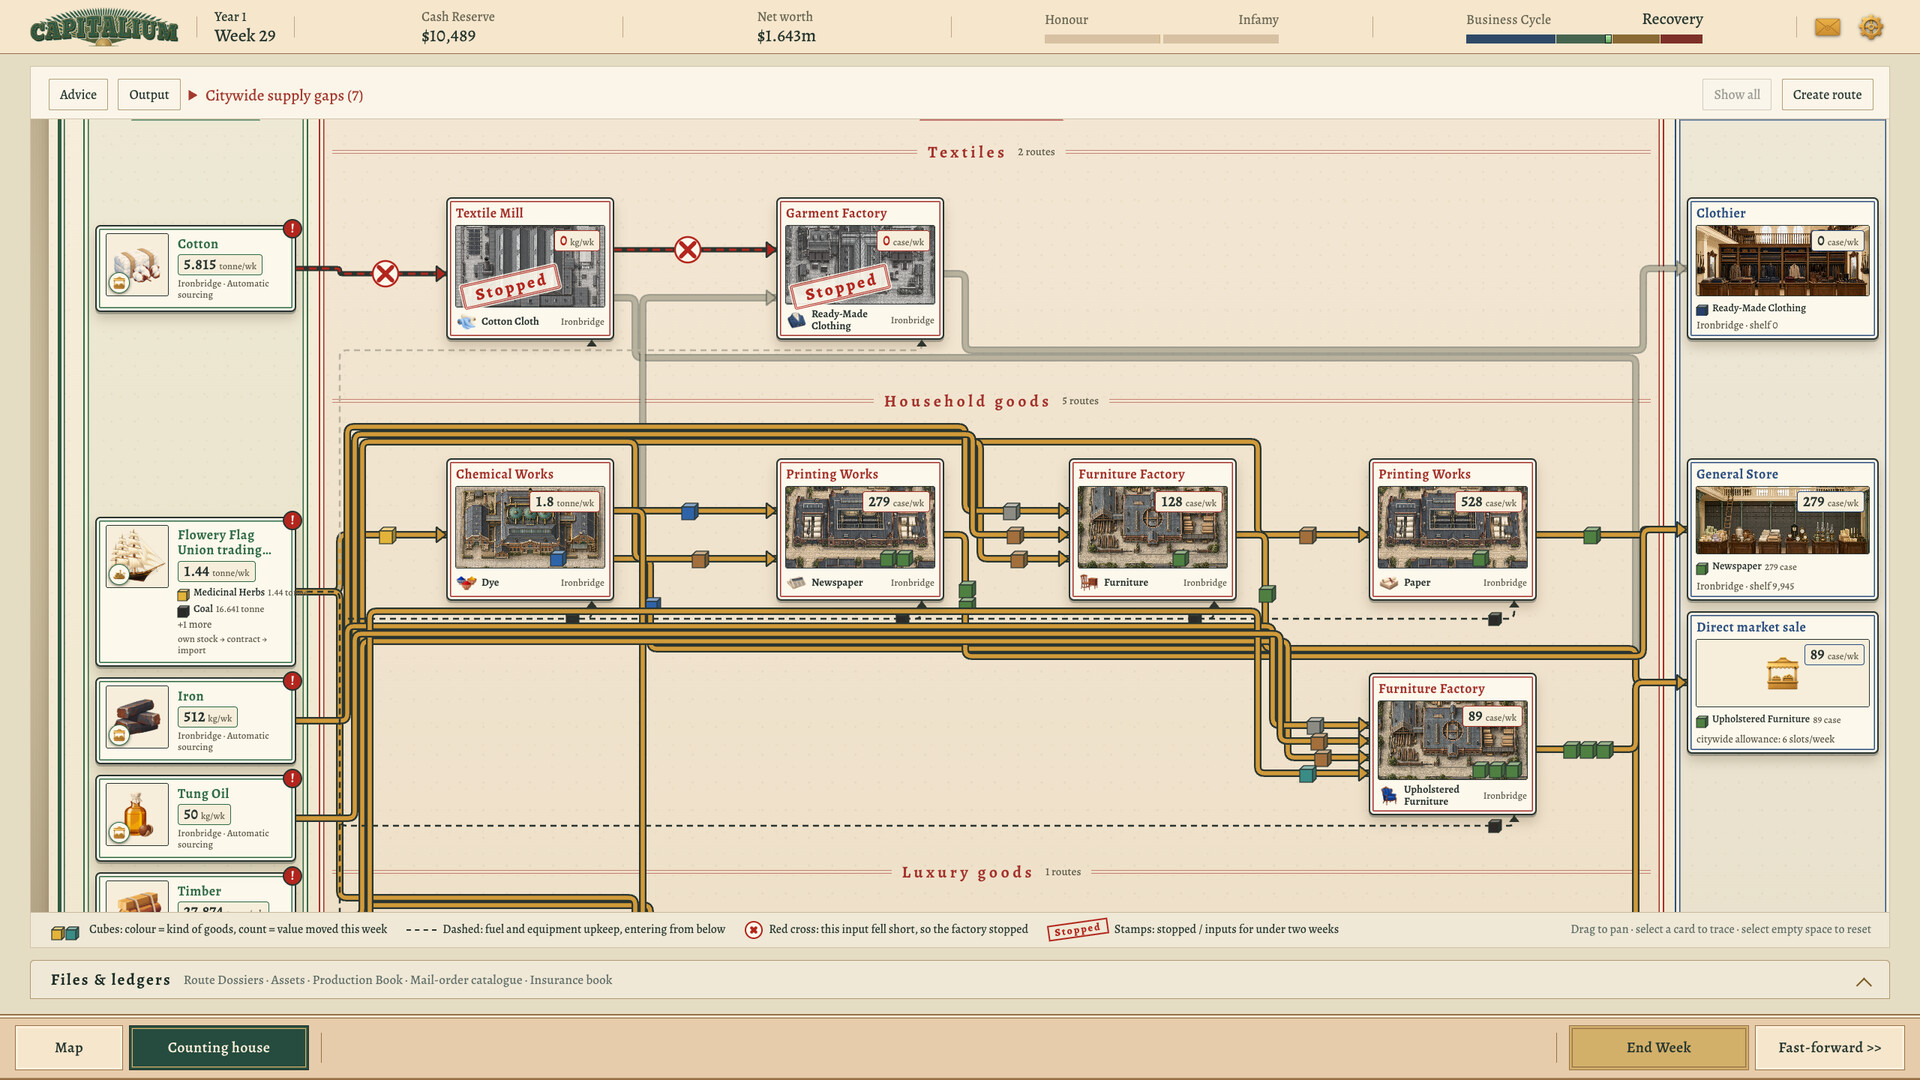This screenshot has height=1080, width=1920.
Task: Click the Ready-Made Clothing icon in Garment Factory
Action: click(x=797, y=320)
